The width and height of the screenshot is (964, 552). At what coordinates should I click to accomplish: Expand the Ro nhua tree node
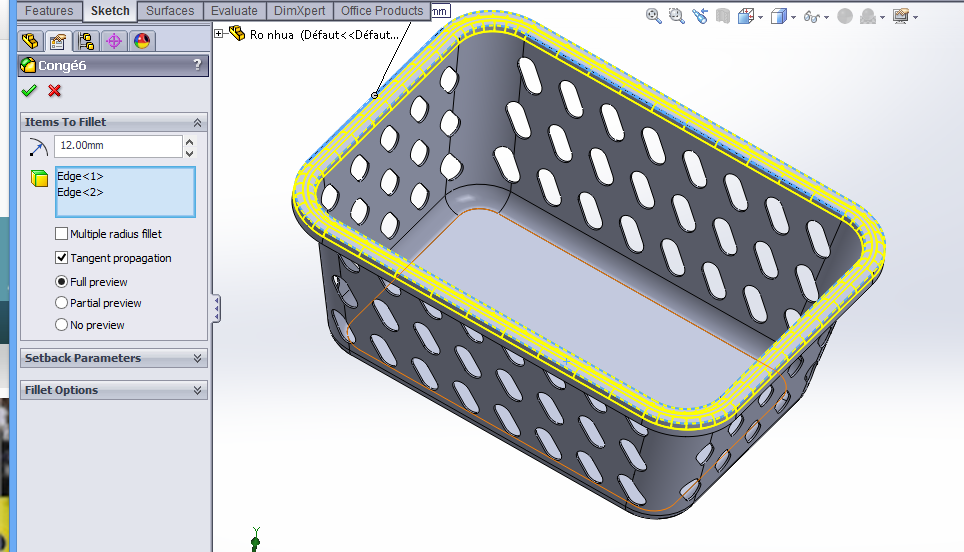(x=219, y=34)
